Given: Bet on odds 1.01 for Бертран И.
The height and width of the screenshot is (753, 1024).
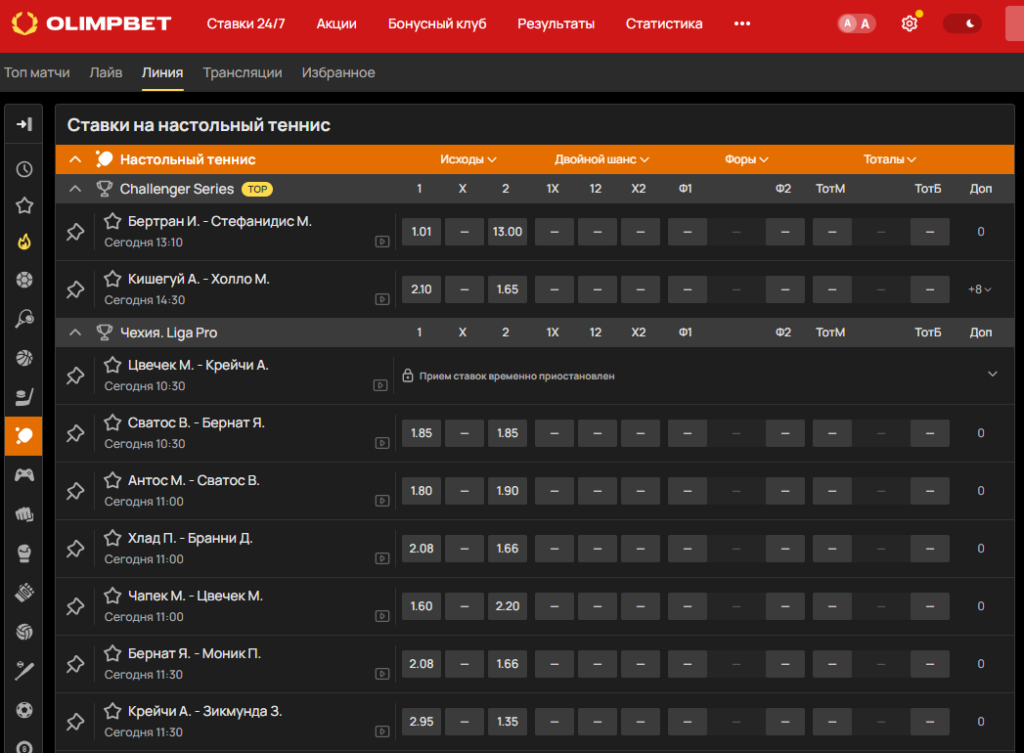Looking at the screenshot, I should (421, 232).
